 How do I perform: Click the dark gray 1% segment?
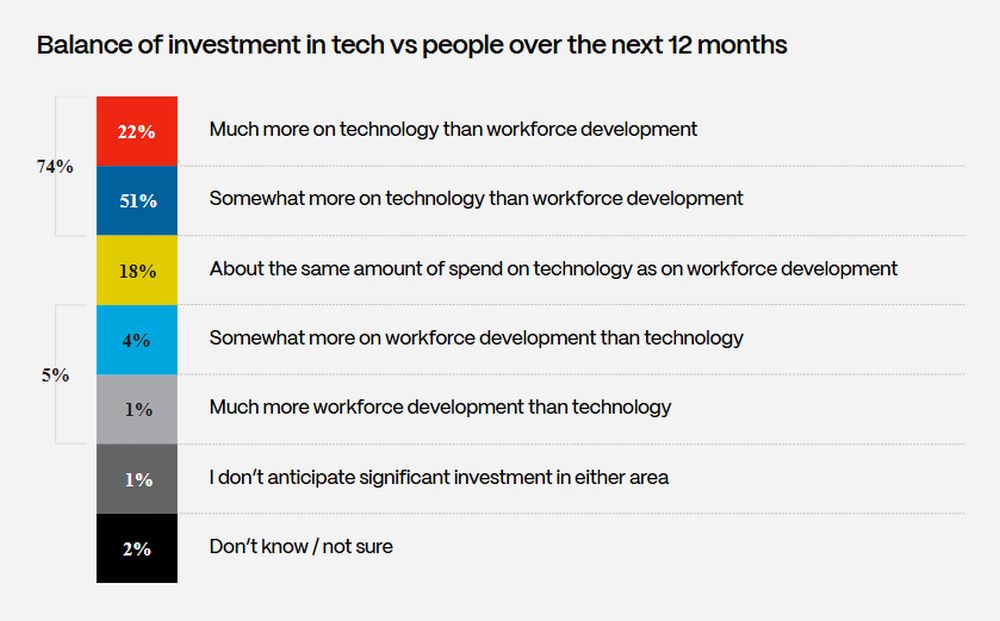[x=136, y=479]
